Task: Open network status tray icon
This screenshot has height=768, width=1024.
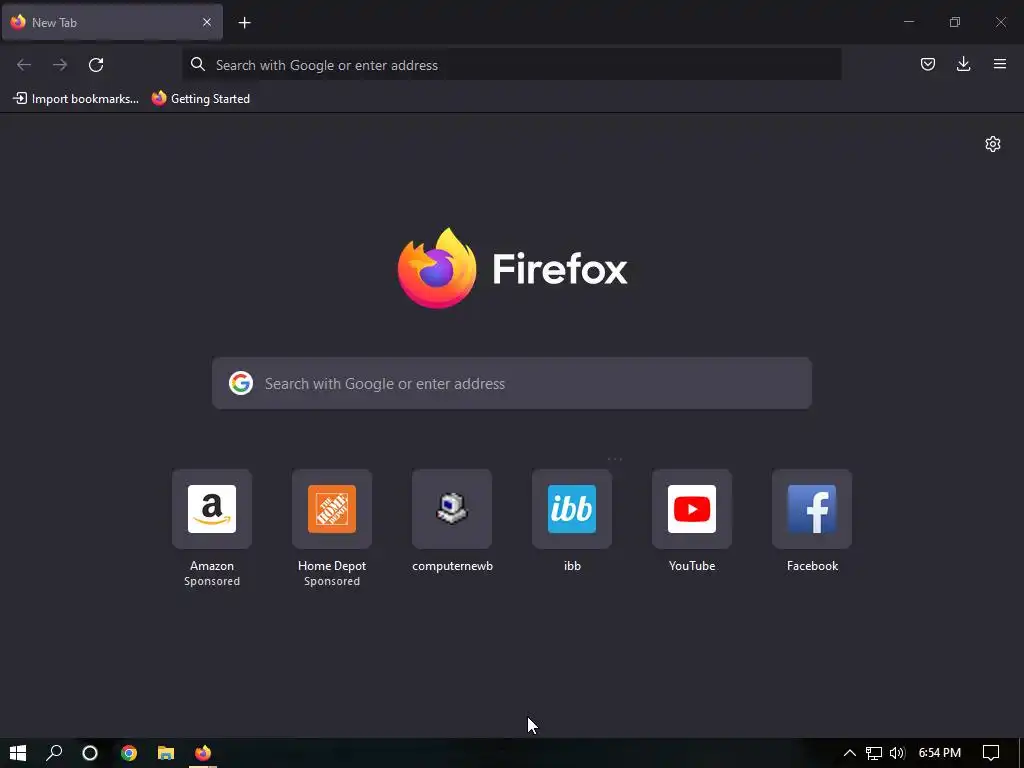Action: pos(874,753)
